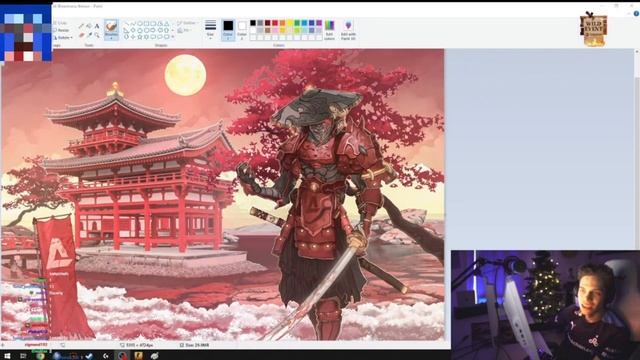Choose the Oval shape
This screenshot has height=360, width=640.
[140, 24]
